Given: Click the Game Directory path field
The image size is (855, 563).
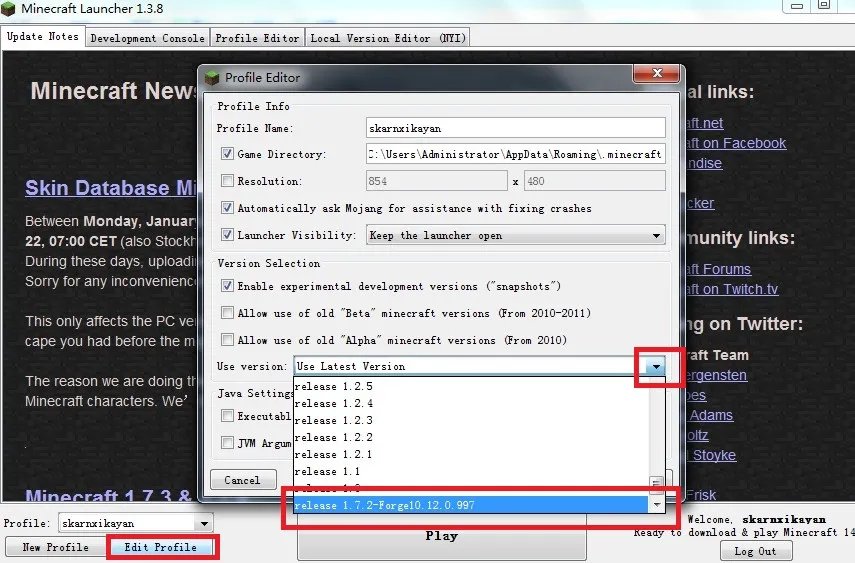Looking at the screenshot, I should click(x=515, y=154).
